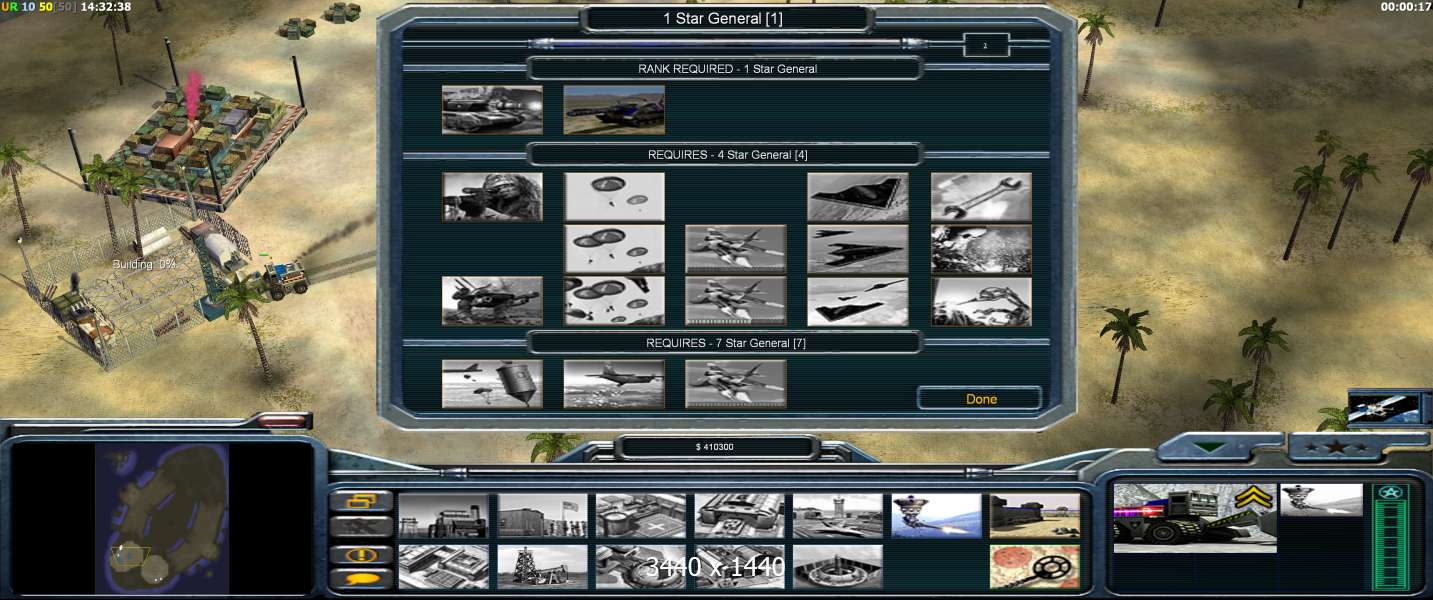The width and height of the screenshot is (1433, 600).
Task: Select the first Paradrop level icon
Action: tap(614, 197)
